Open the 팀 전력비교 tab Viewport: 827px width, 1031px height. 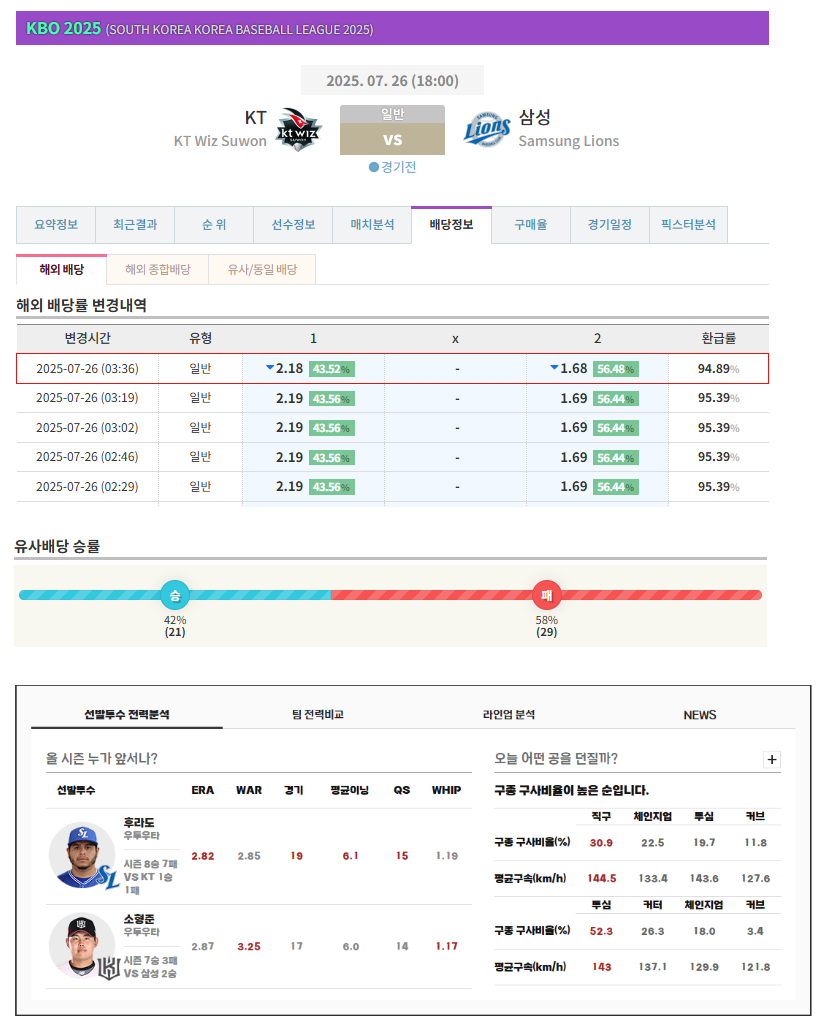318,715
